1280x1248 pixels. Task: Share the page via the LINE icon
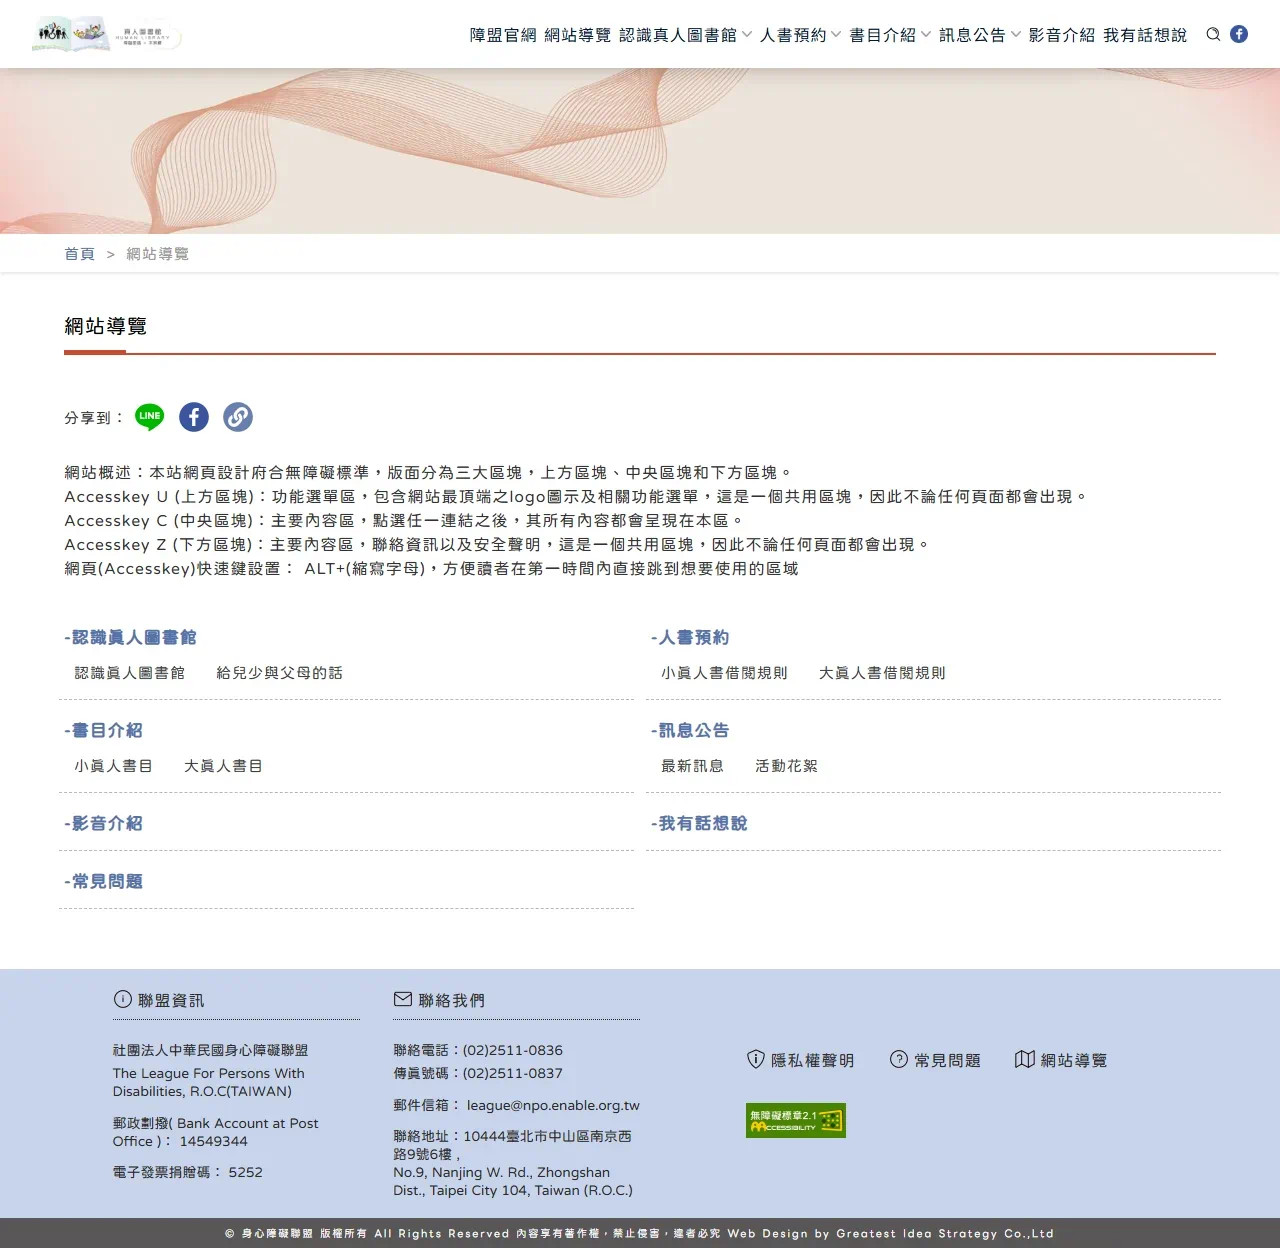148,417
